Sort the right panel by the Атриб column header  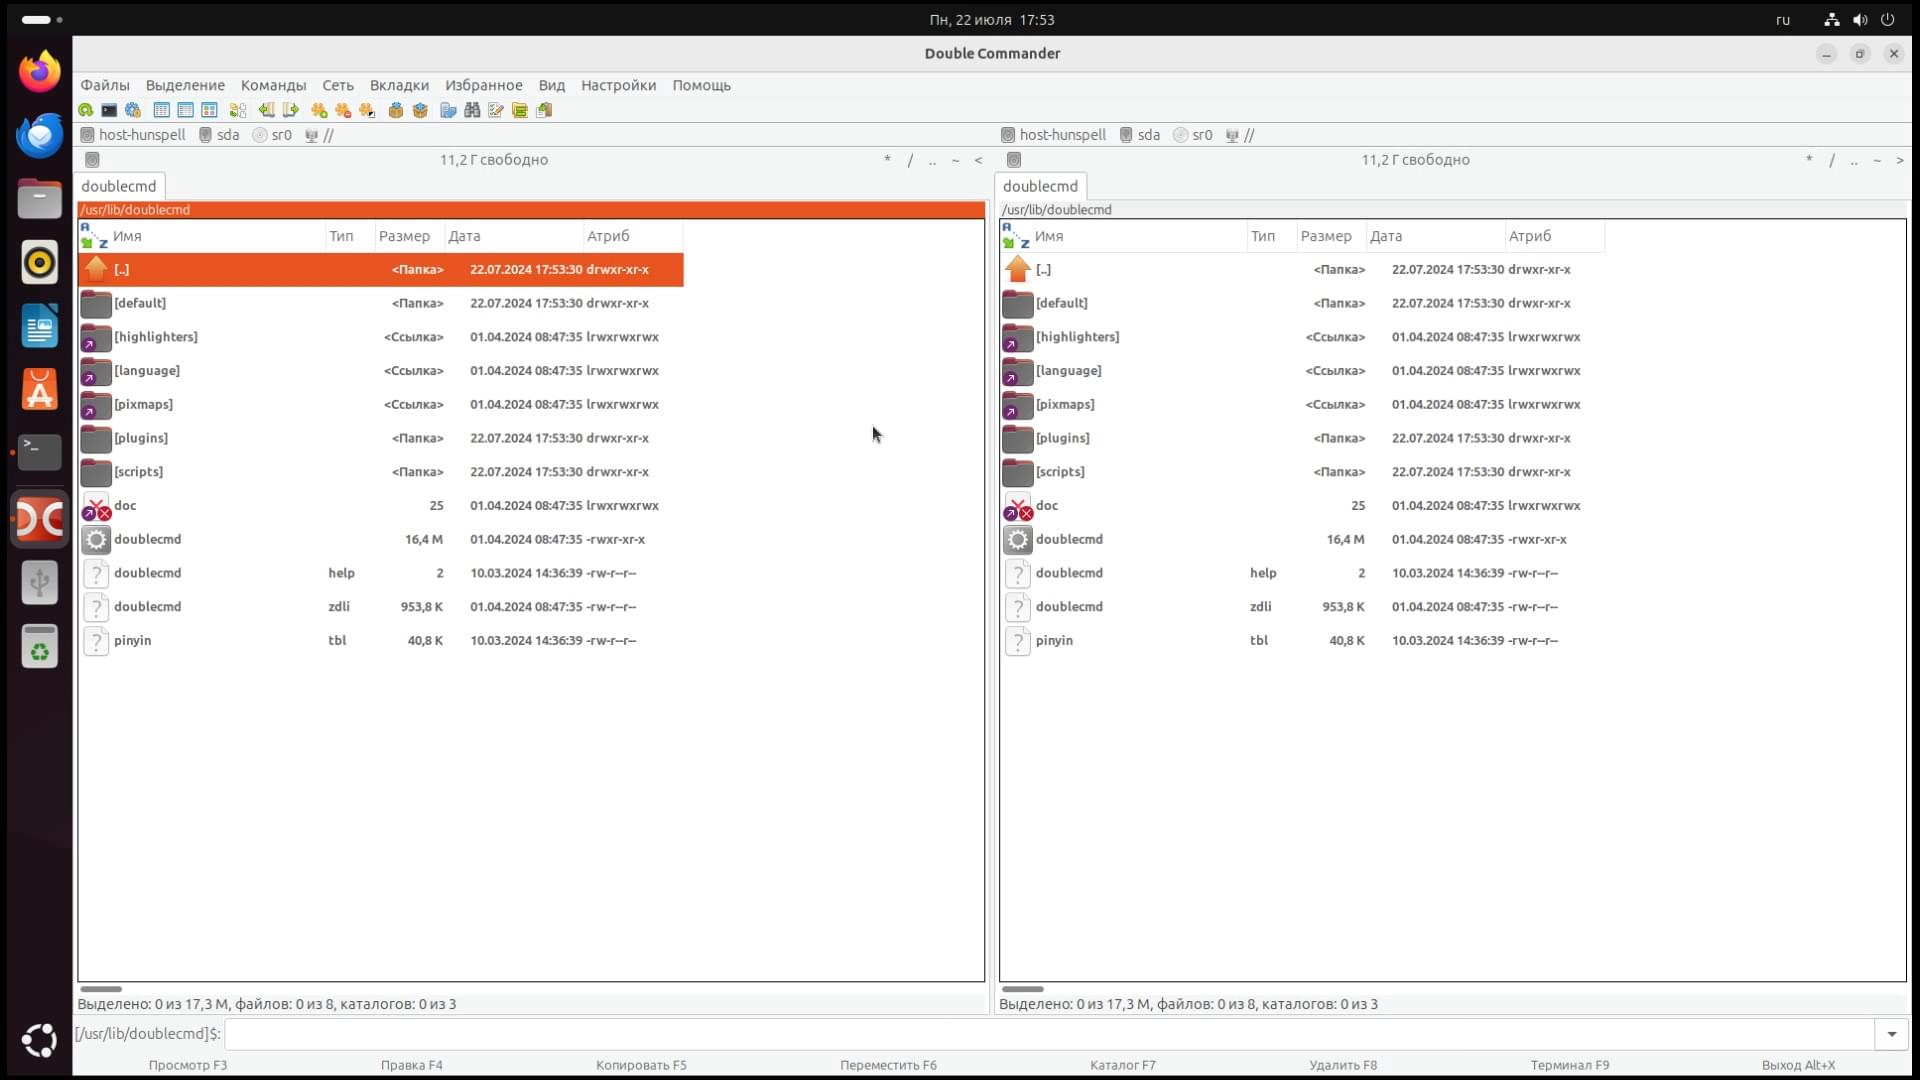pyautogui.click(x=1555, y=236)
